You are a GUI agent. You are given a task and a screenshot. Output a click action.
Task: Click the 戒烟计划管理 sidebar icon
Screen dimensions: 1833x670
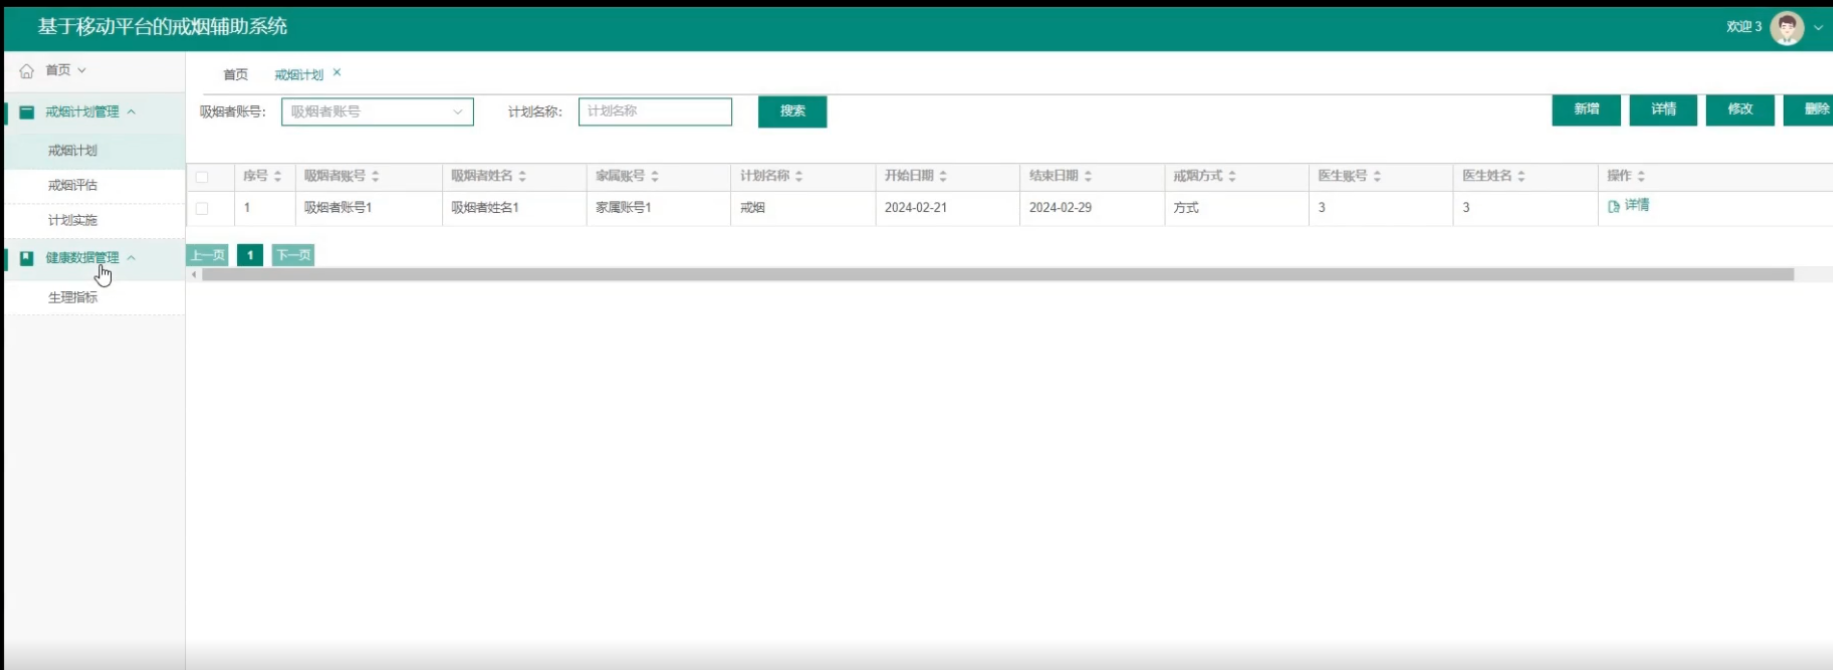tap(27, 112)
